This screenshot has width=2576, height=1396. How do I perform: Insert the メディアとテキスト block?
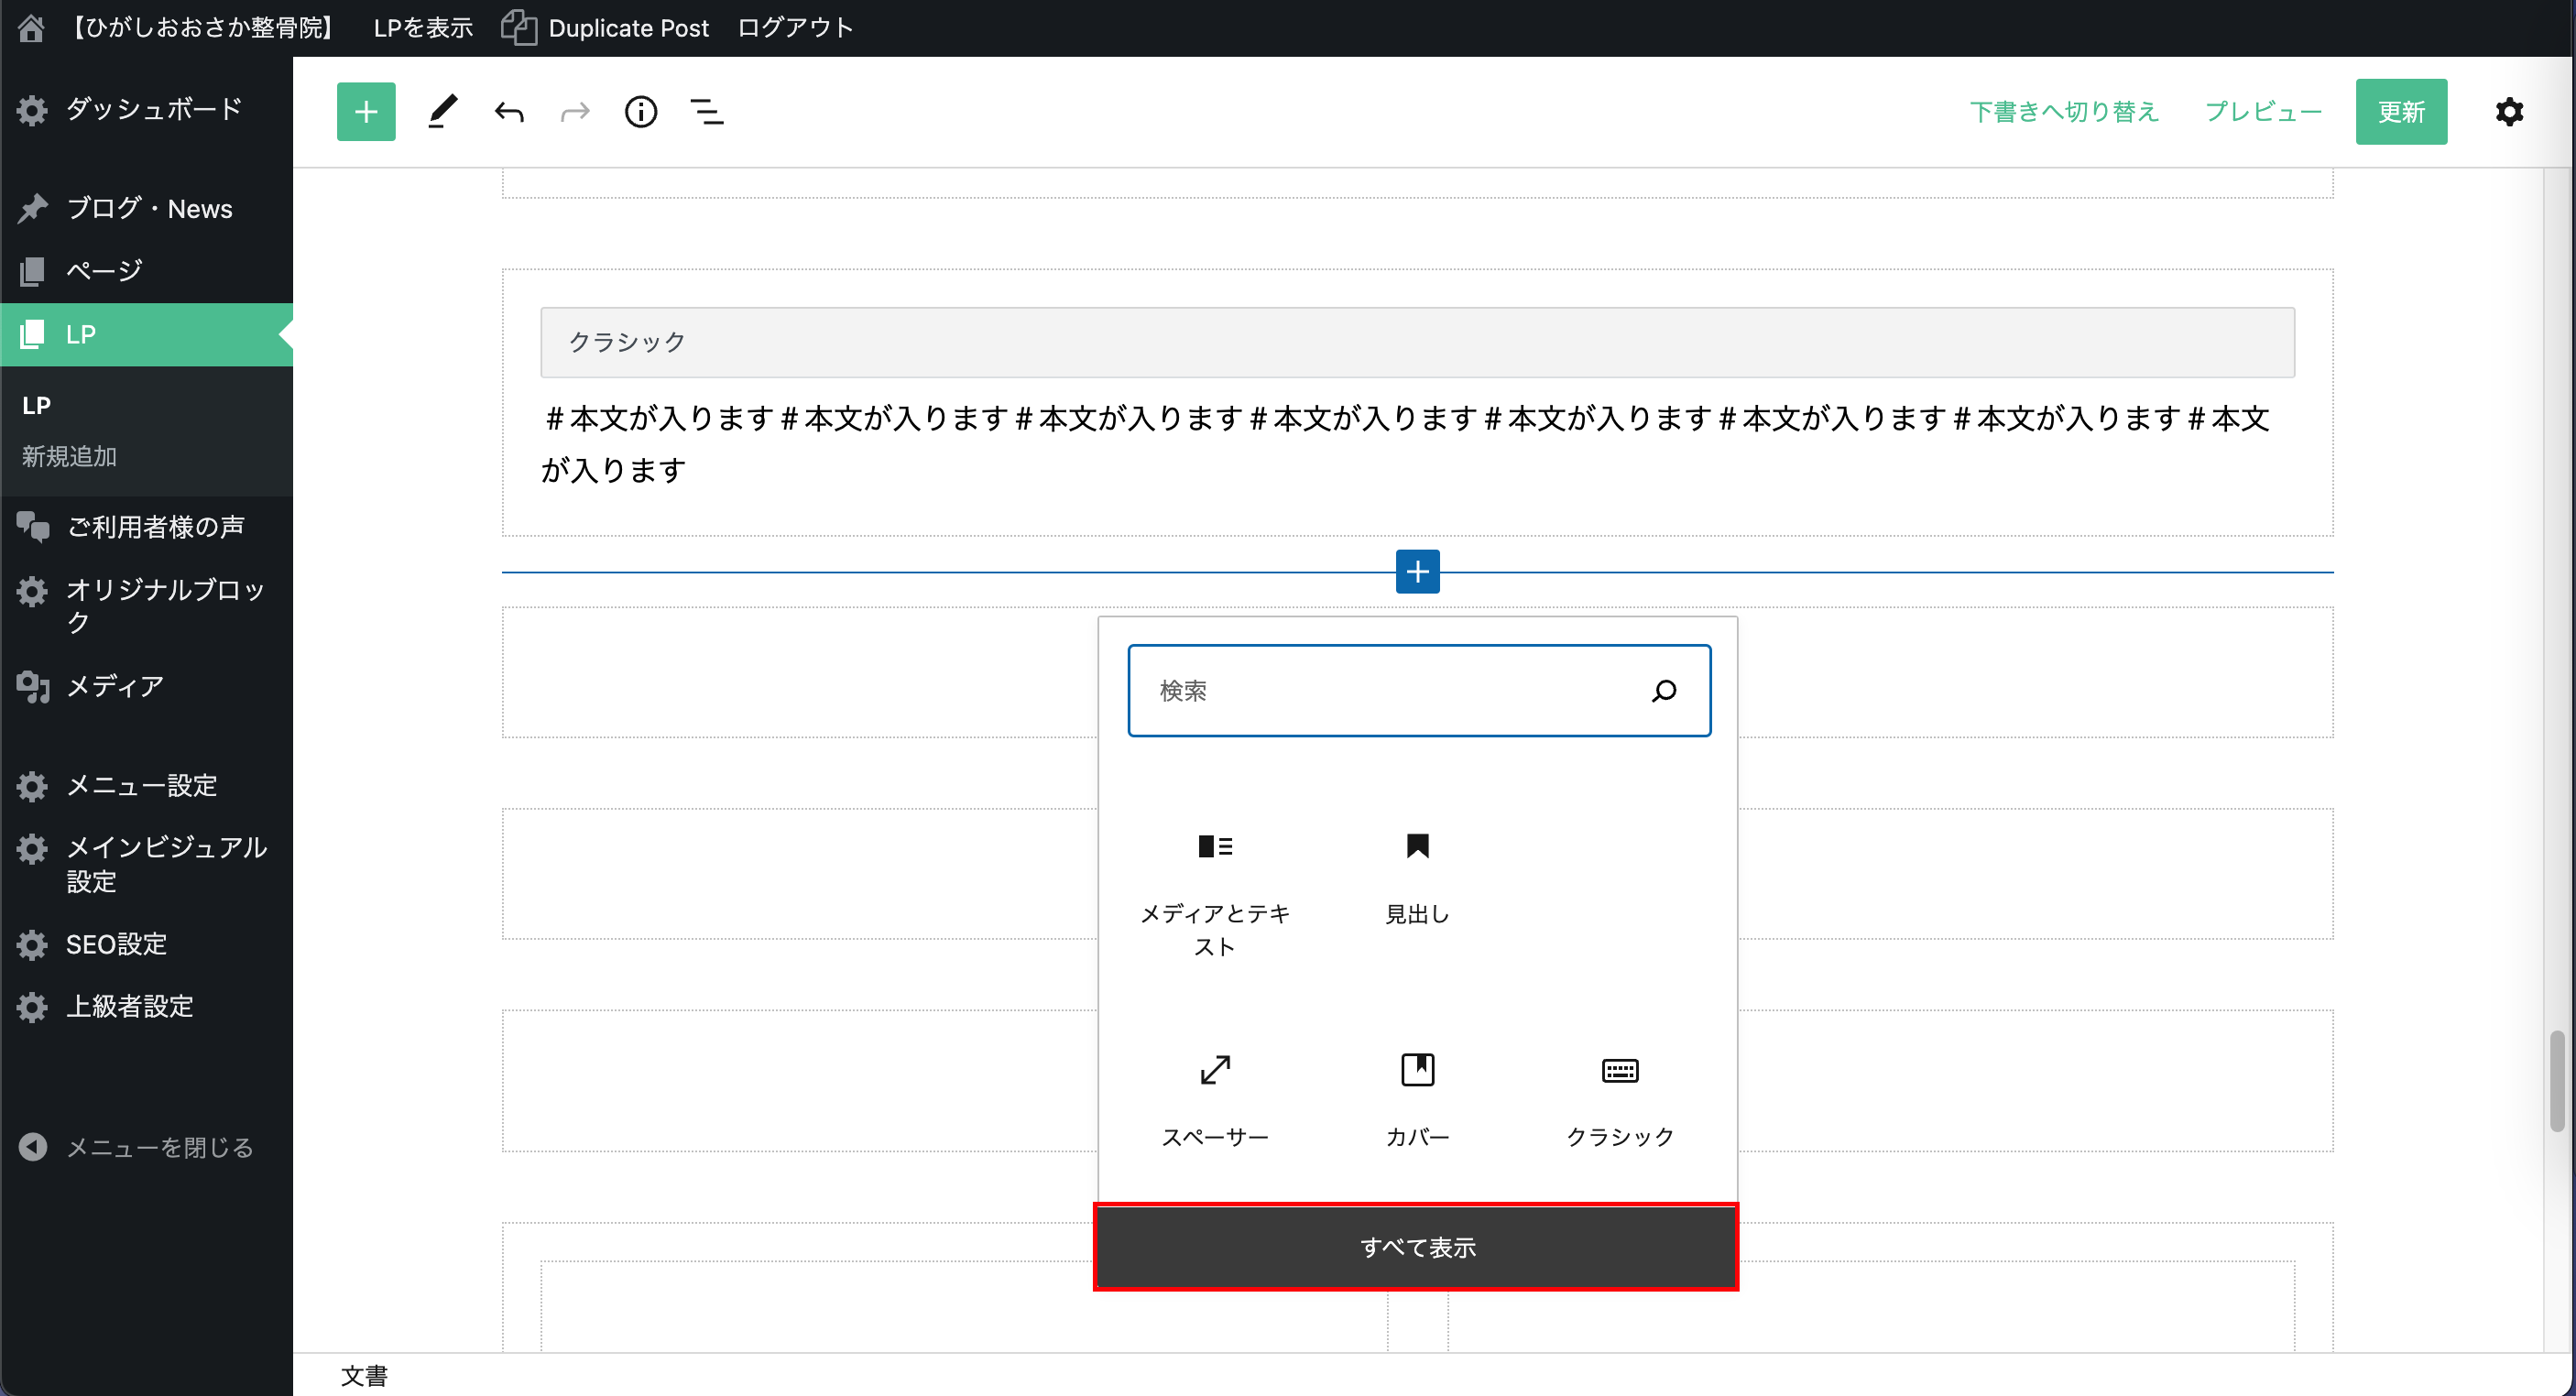[x=1215, y=890]
